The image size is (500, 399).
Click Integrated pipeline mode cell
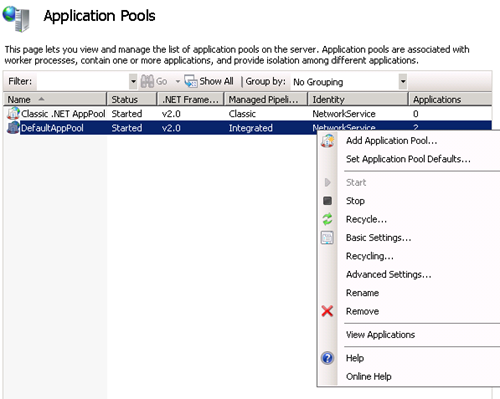(251, 128)
